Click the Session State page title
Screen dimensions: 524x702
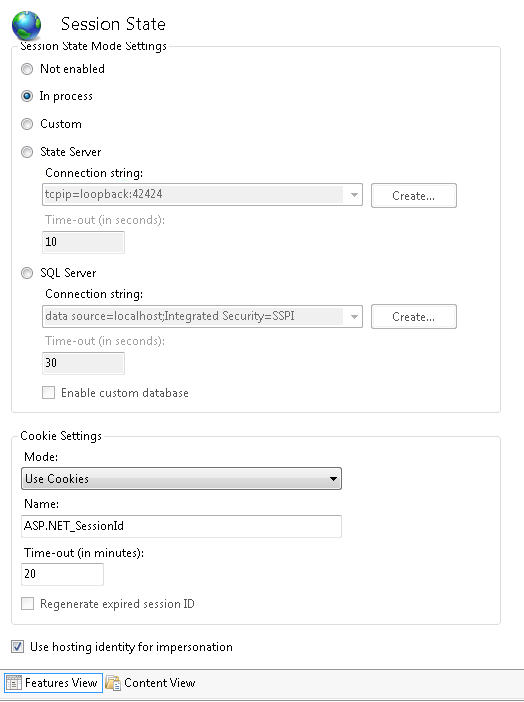113,24
